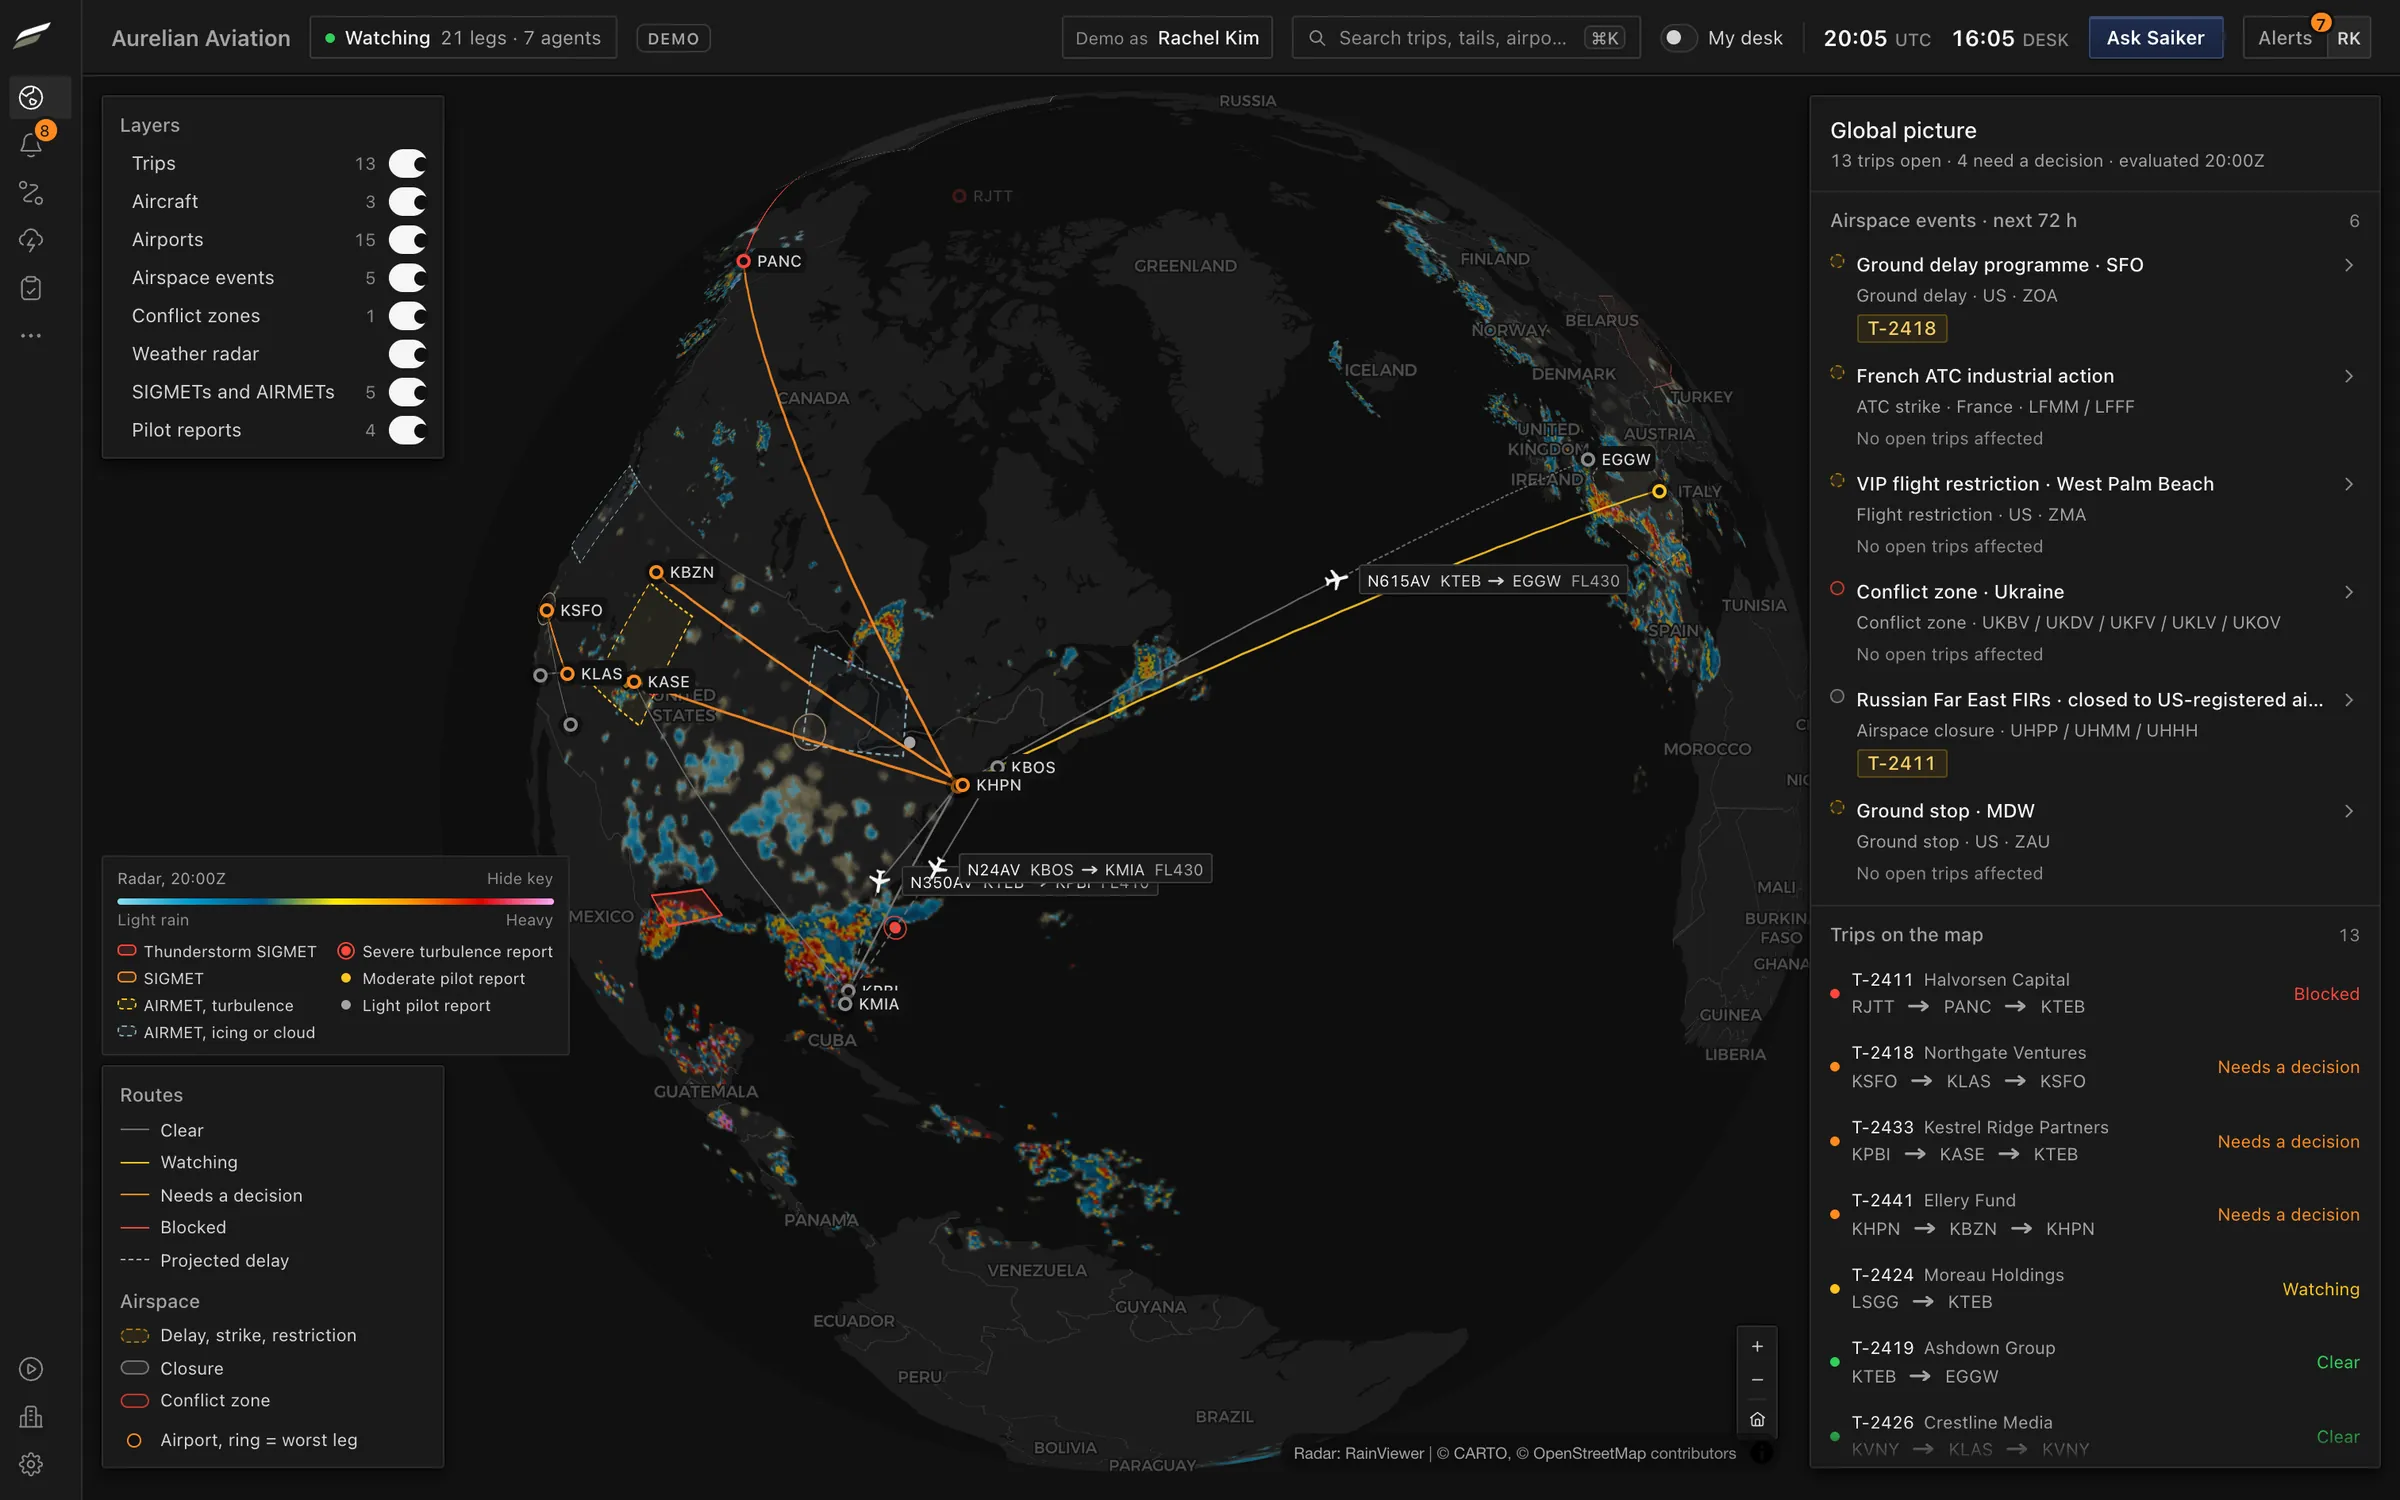Screen dimensions: 2400x1500
Task: Click the T-2418 tag under SFO event
Action: coord(1901,328)
